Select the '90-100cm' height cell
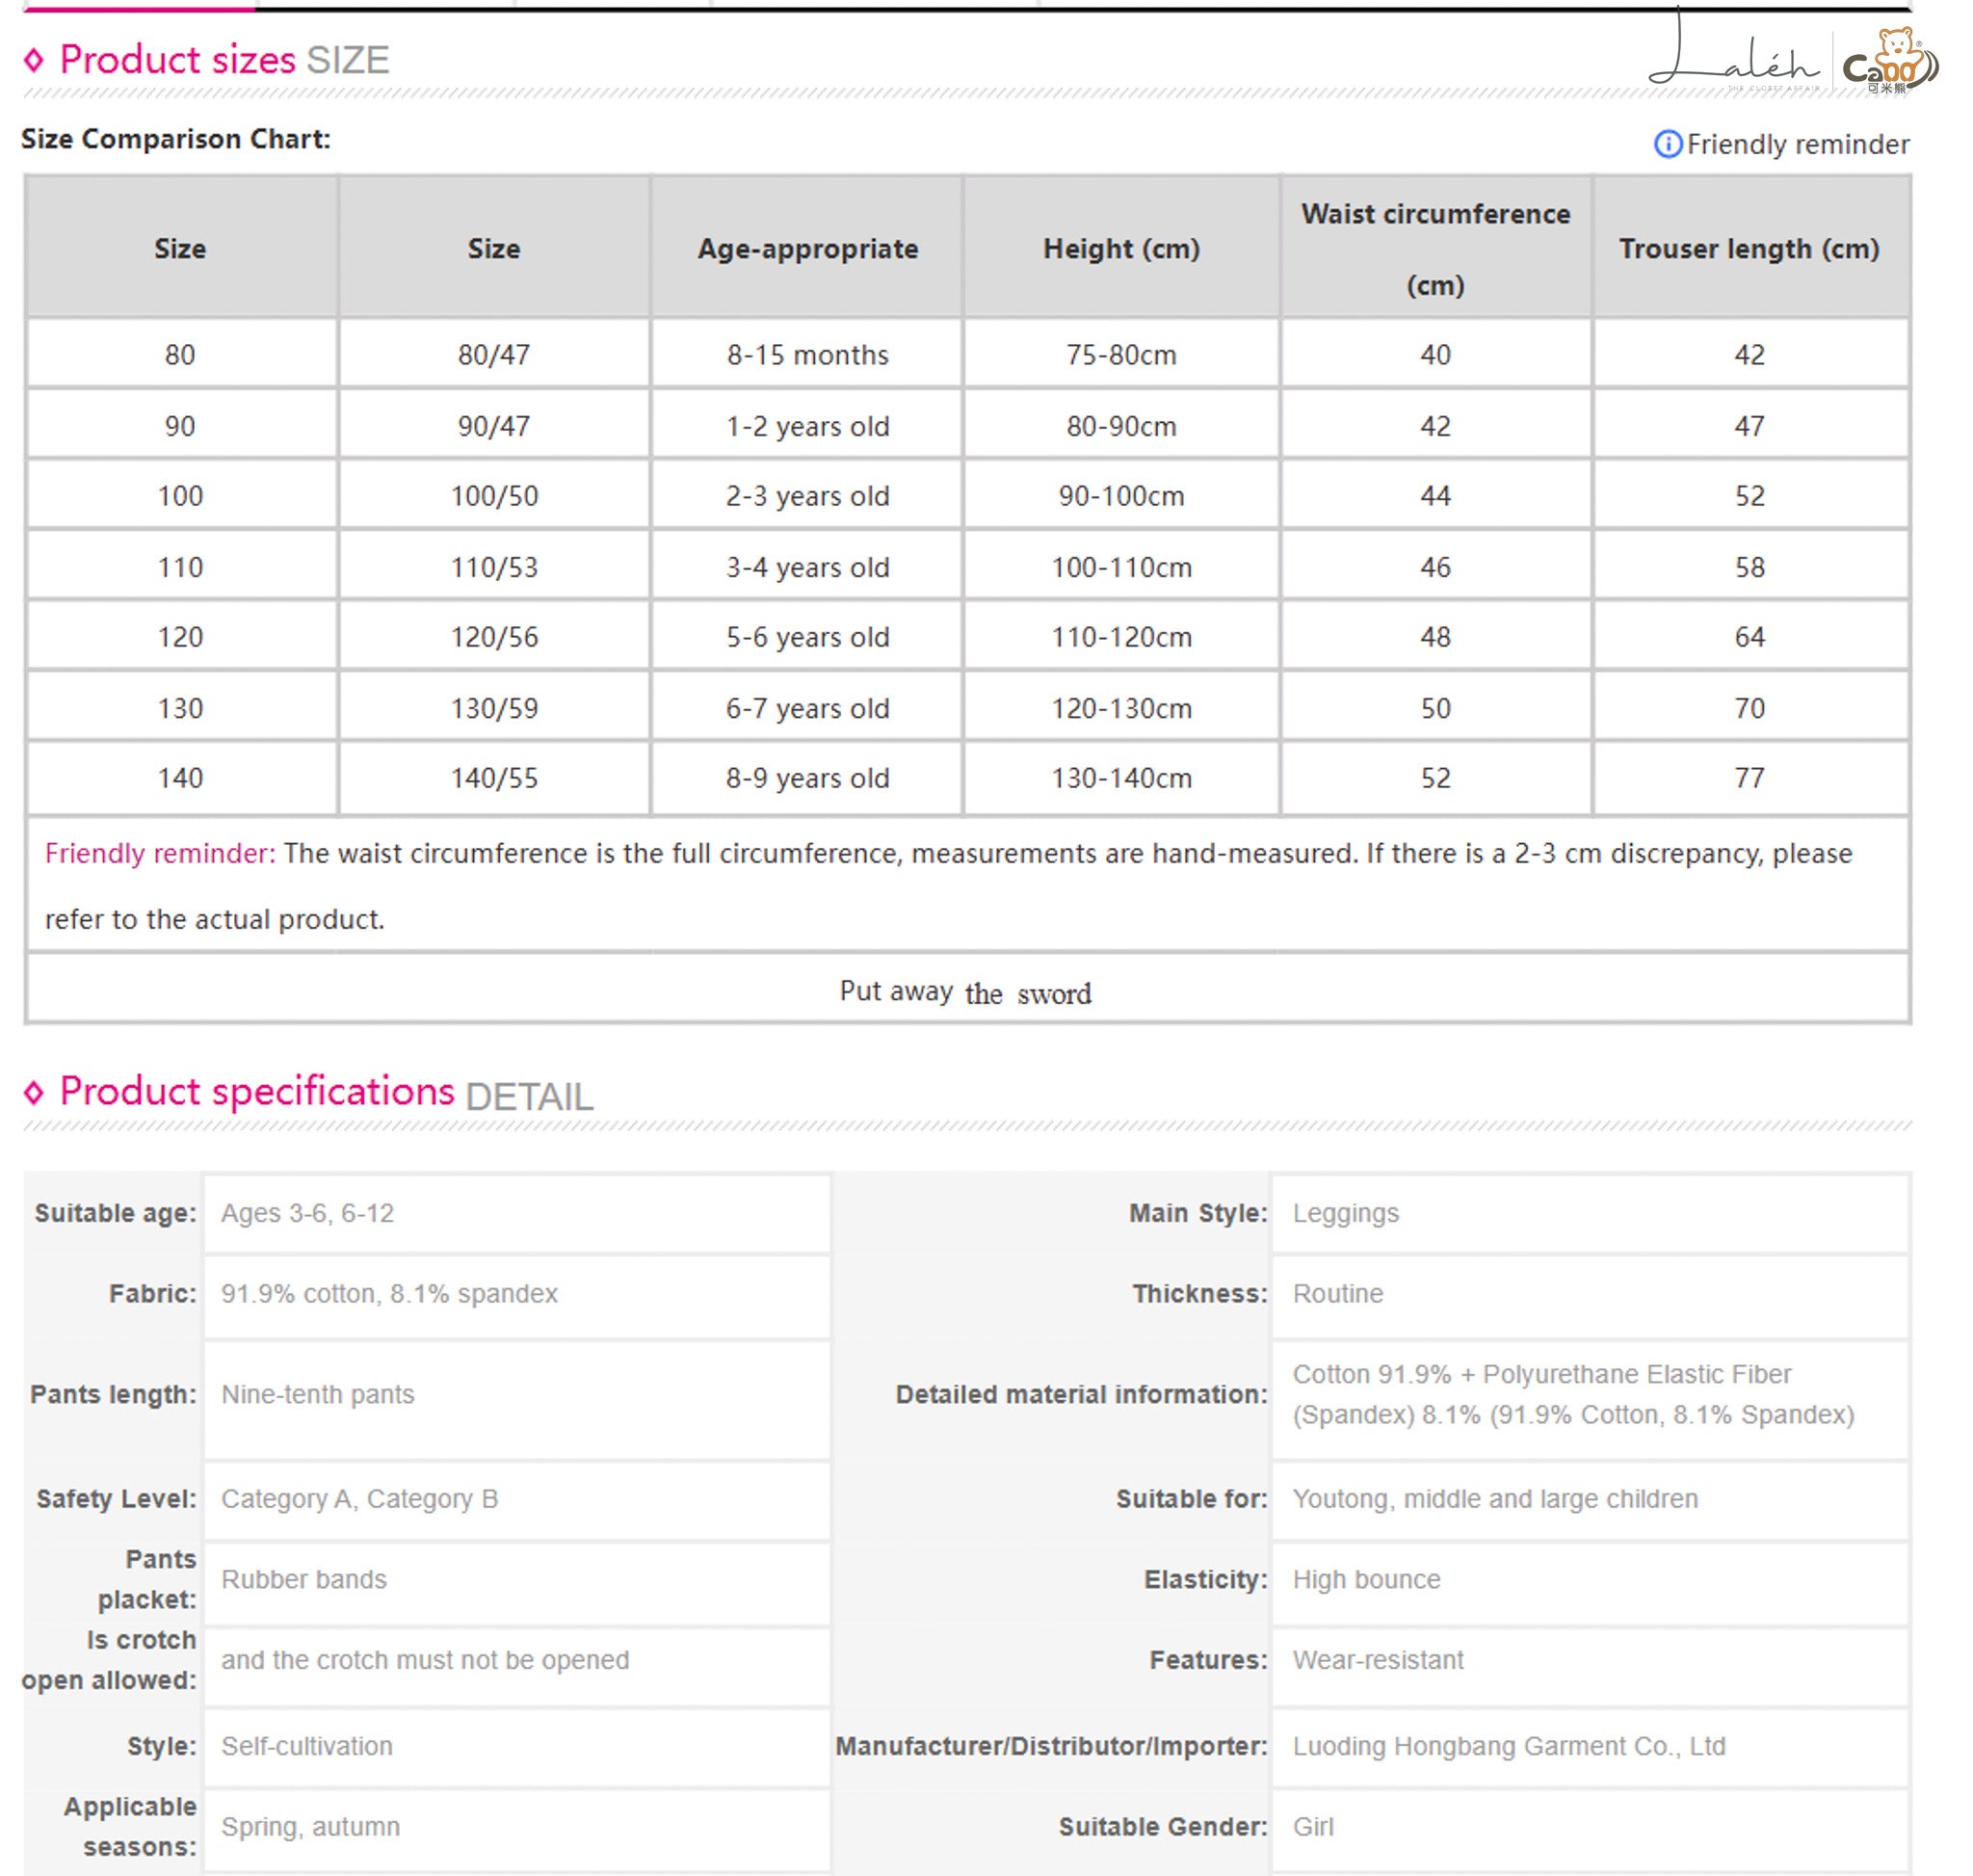This screenshot has height=1876, width=1973. tap(1121, 496)
